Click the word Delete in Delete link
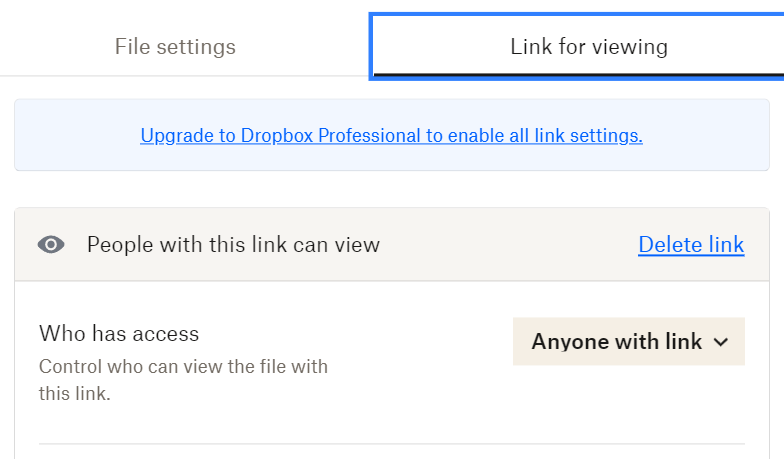The height and width of the screenshot is (459, 784). point(670,244)
